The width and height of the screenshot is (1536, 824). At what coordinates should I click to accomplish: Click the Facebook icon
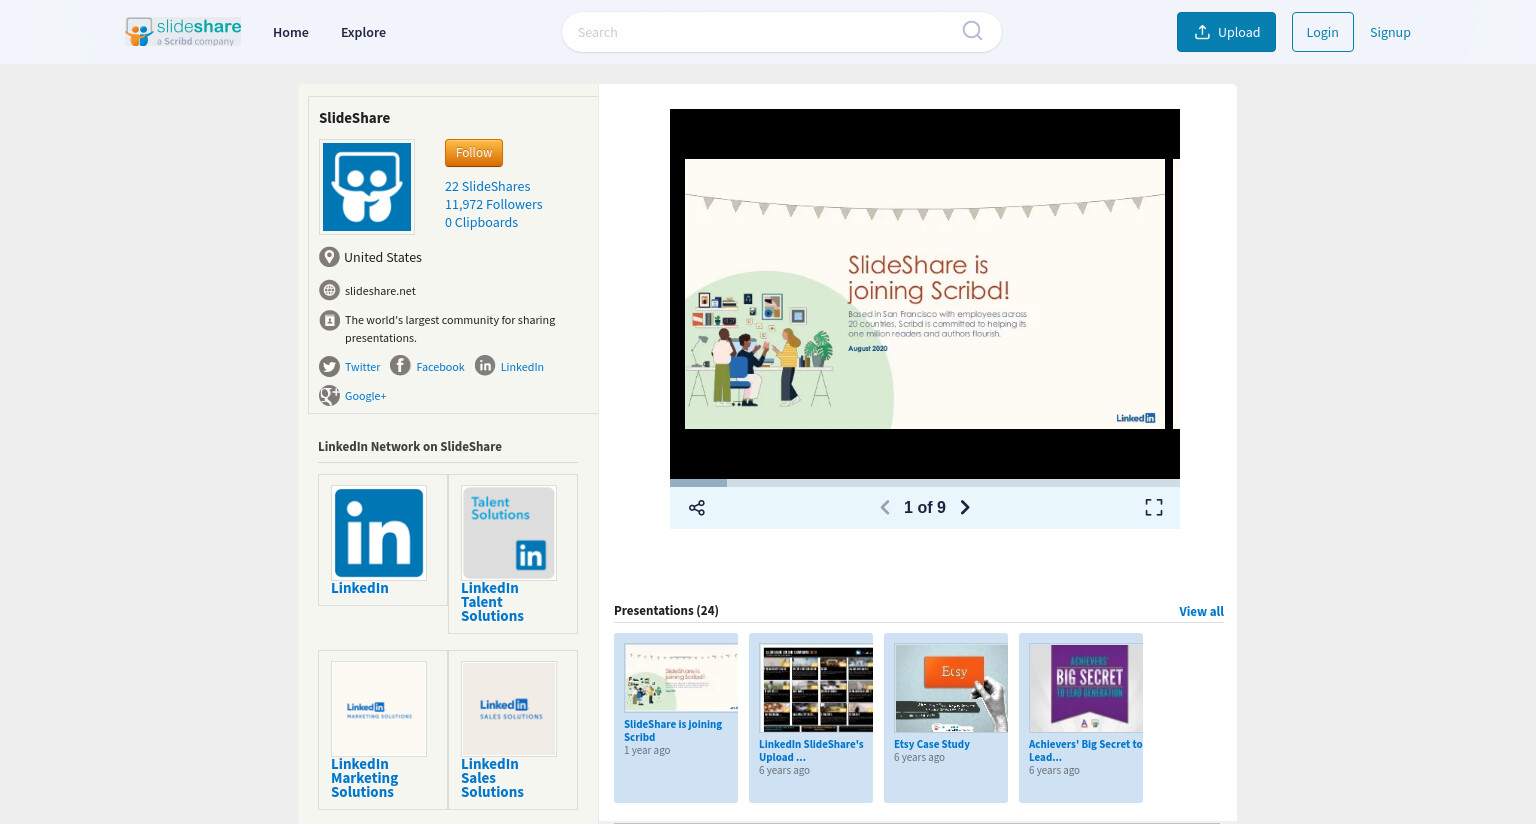click(400, 366)
